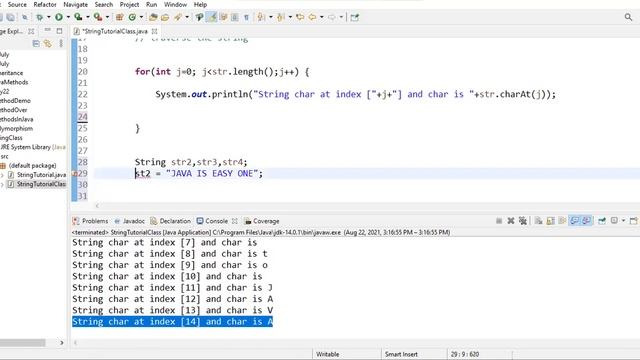Toggle Word Wrap toolbar icon
This screenshot has width=640, height=360.
click(x=223, y=17)
